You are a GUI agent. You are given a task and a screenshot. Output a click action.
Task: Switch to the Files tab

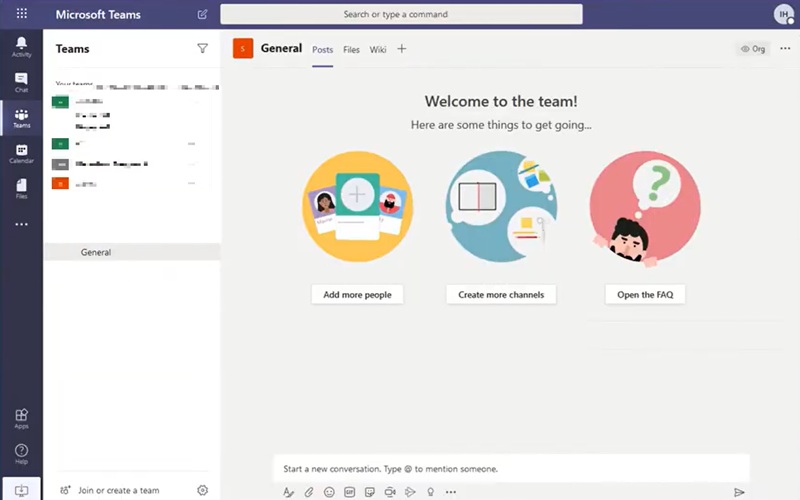coord(351,49)
